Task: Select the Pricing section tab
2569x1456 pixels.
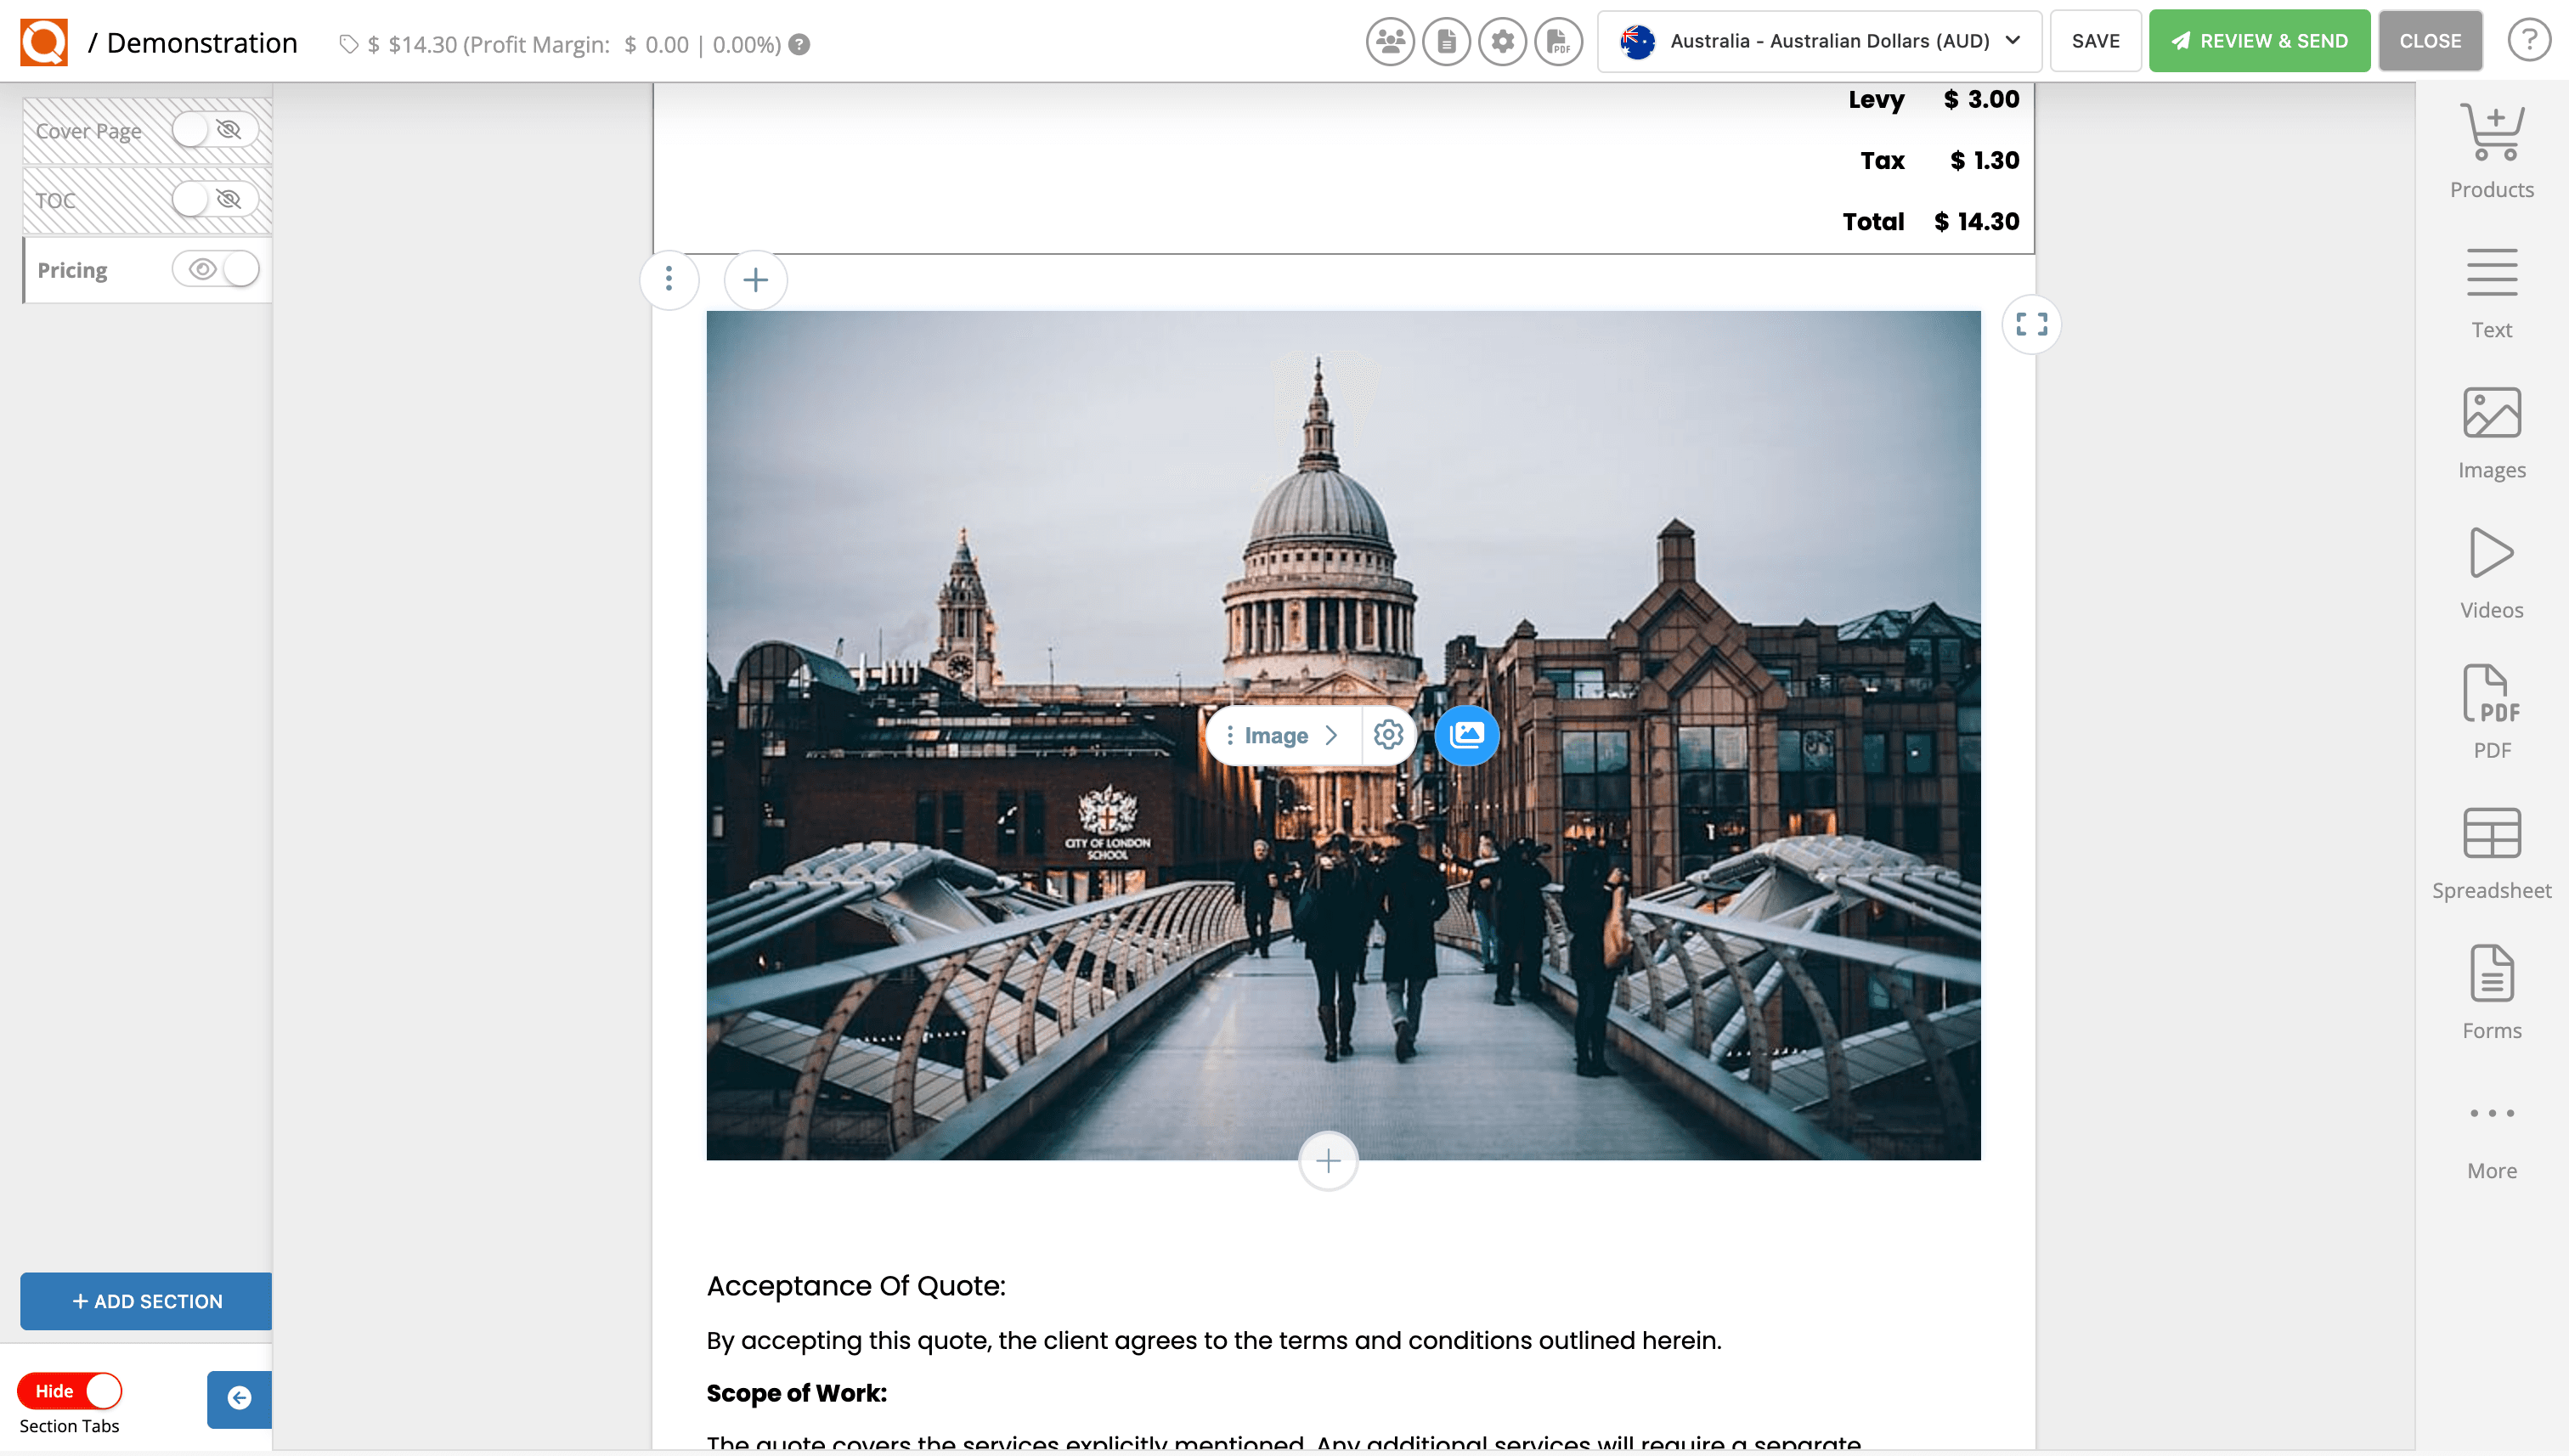Action: [x=72, y=270]
